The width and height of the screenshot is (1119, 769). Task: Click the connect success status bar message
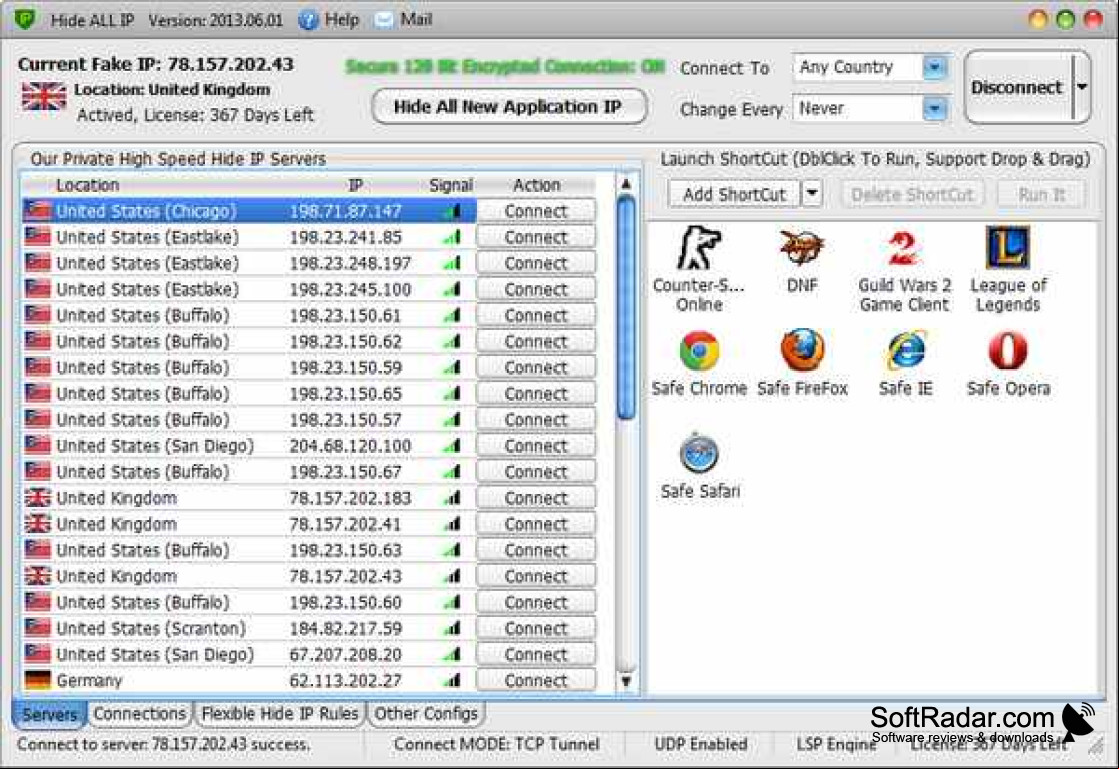(x=163, y=744)
